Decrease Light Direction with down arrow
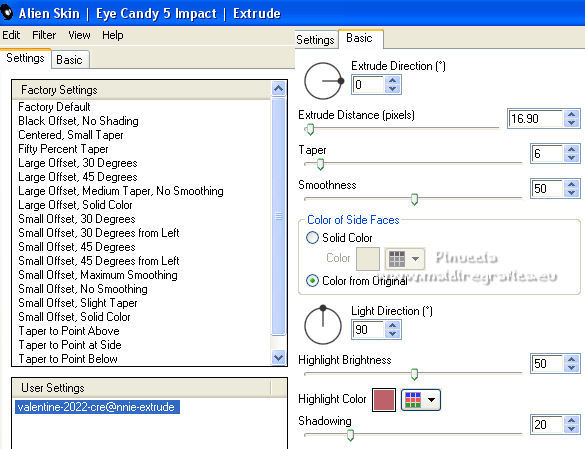Screen dimensions: 585x449 tap(392, 334)
